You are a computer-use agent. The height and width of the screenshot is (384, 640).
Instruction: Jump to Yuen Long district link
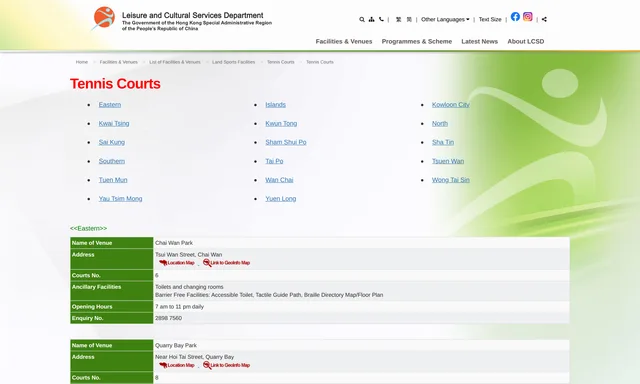click(281, 198)
